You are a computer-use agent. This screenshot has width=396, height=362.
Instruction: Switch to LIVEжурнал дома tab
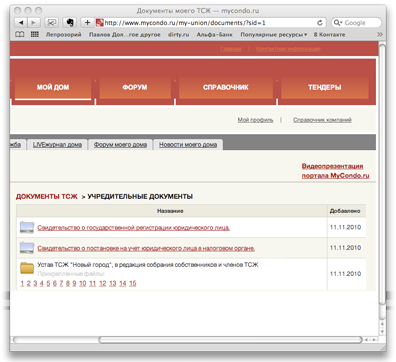click(x=57, y=145)
